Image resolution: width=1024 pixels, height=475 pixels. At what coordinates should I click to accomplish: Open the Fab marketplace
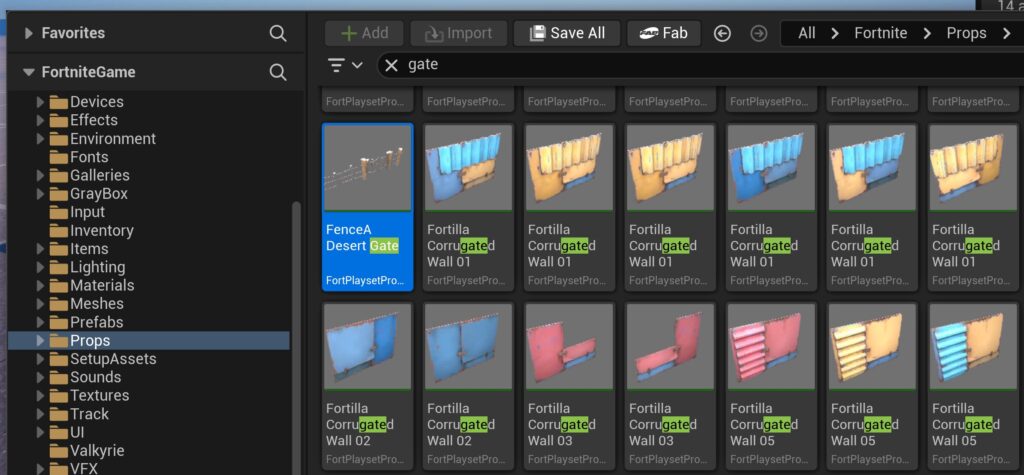663,33
